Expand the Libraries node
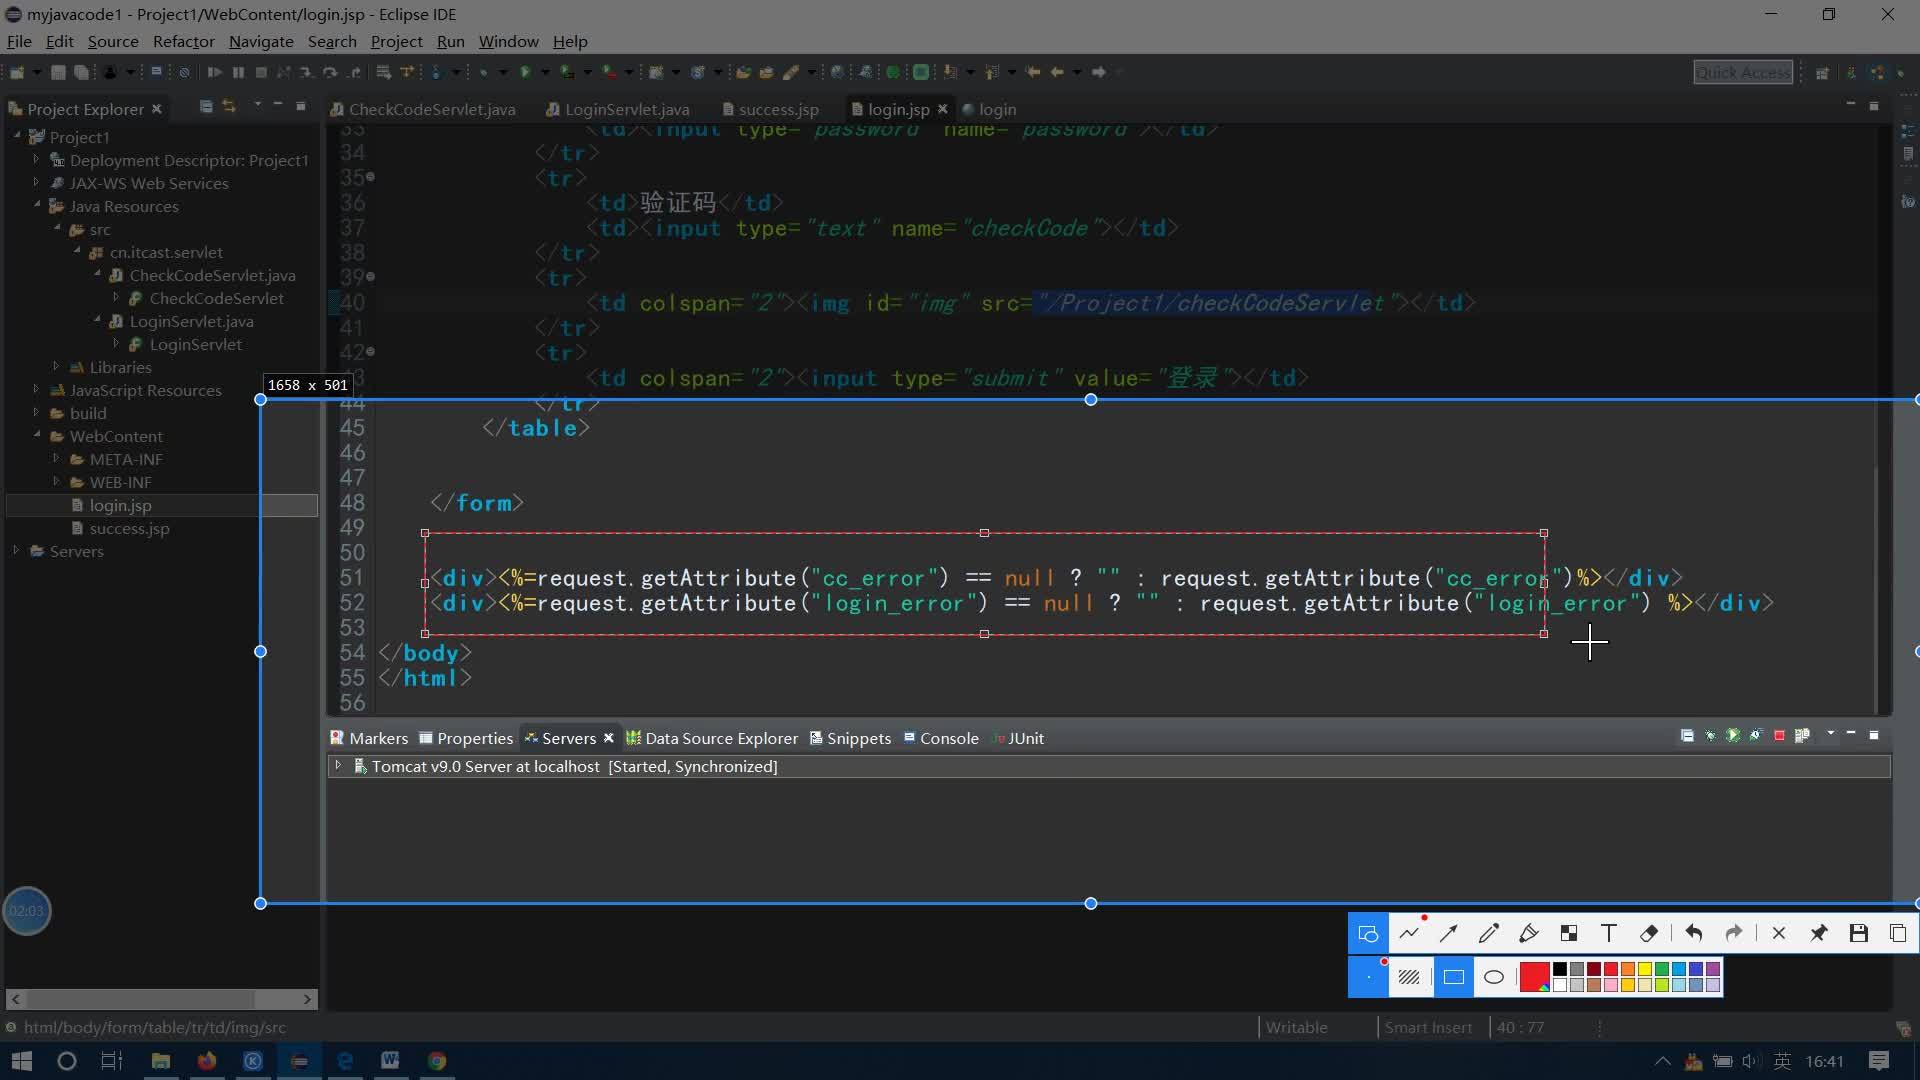Image resolution: width=1920 pixels, height=1080 pixels. [x=57, y=366]
